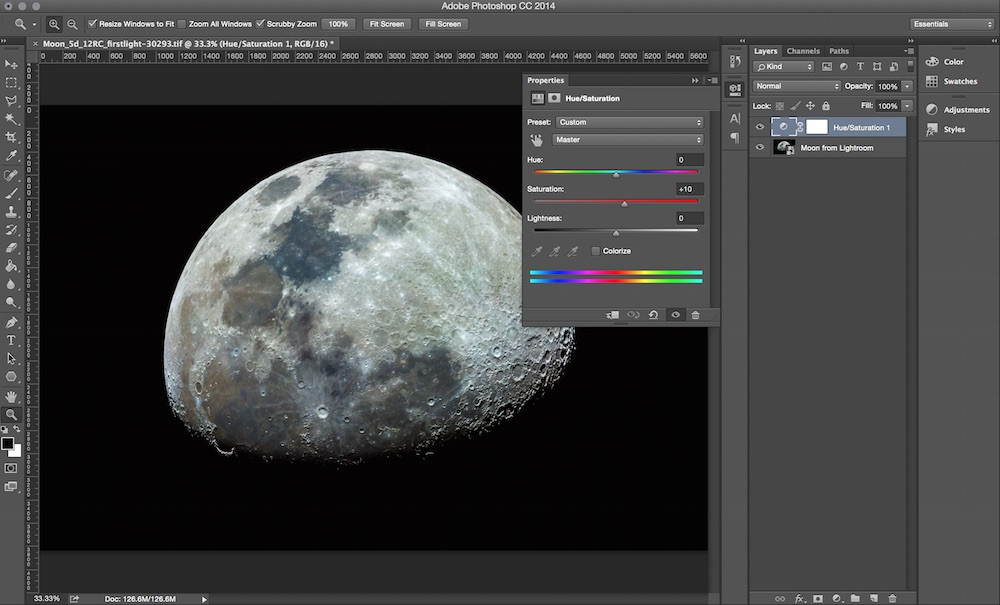Delete the adjustment layer via trash icon in Properties

click(x=695, y=315)
